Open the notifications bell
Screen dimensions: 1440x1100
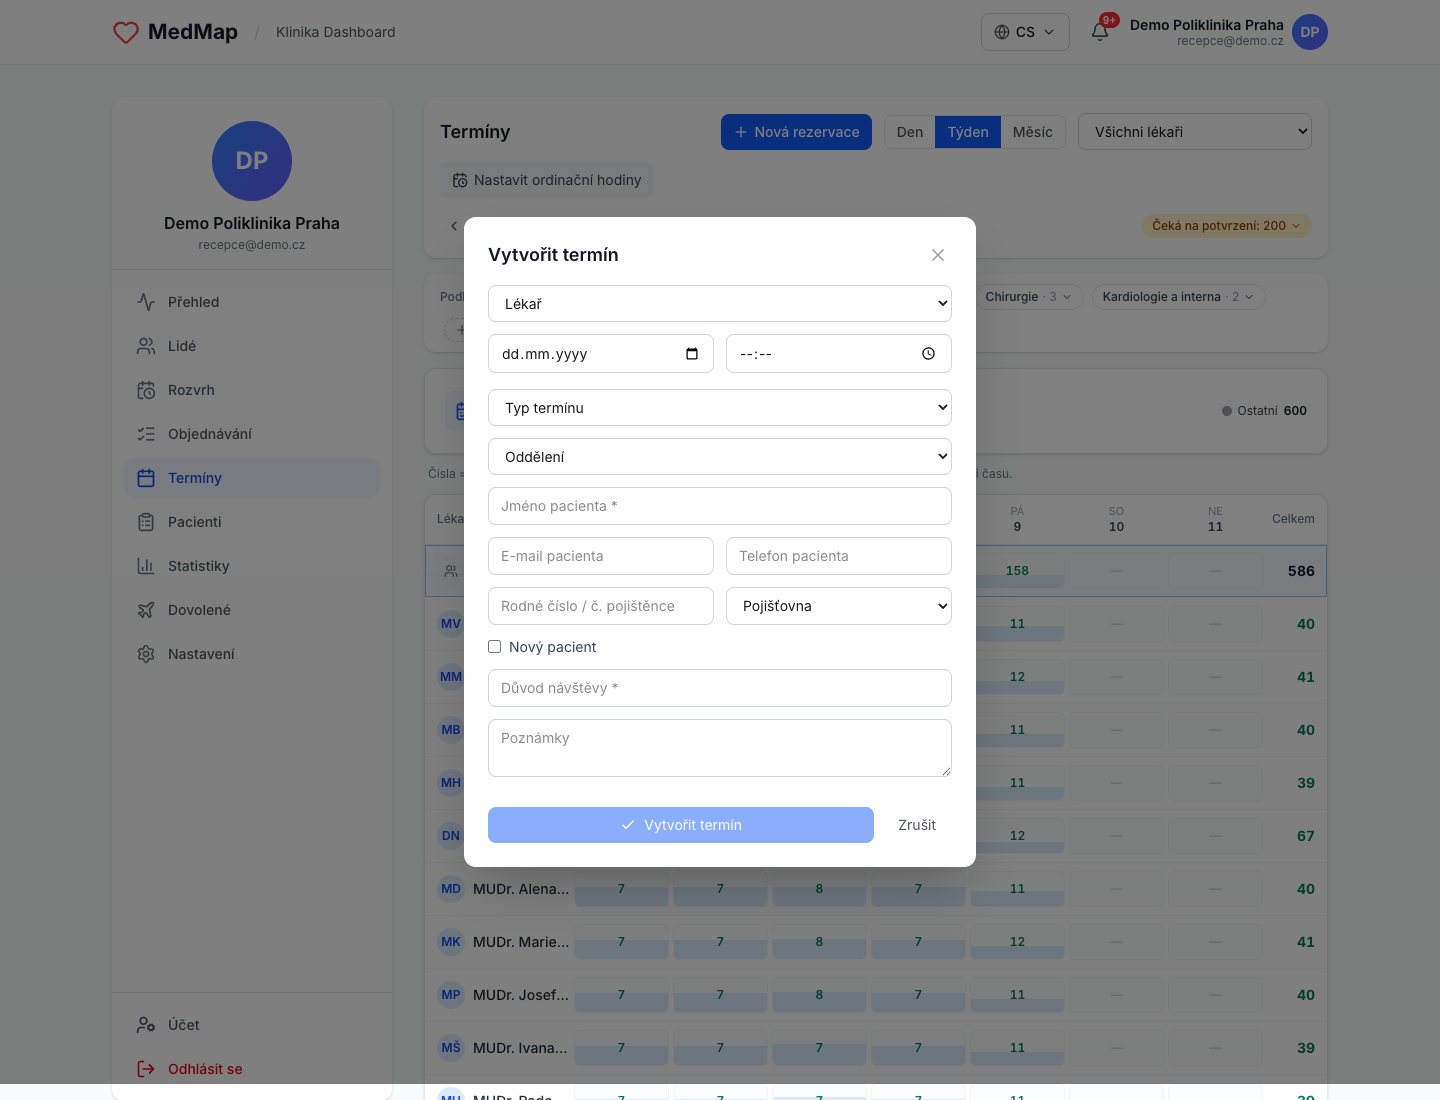[1100, 32]
